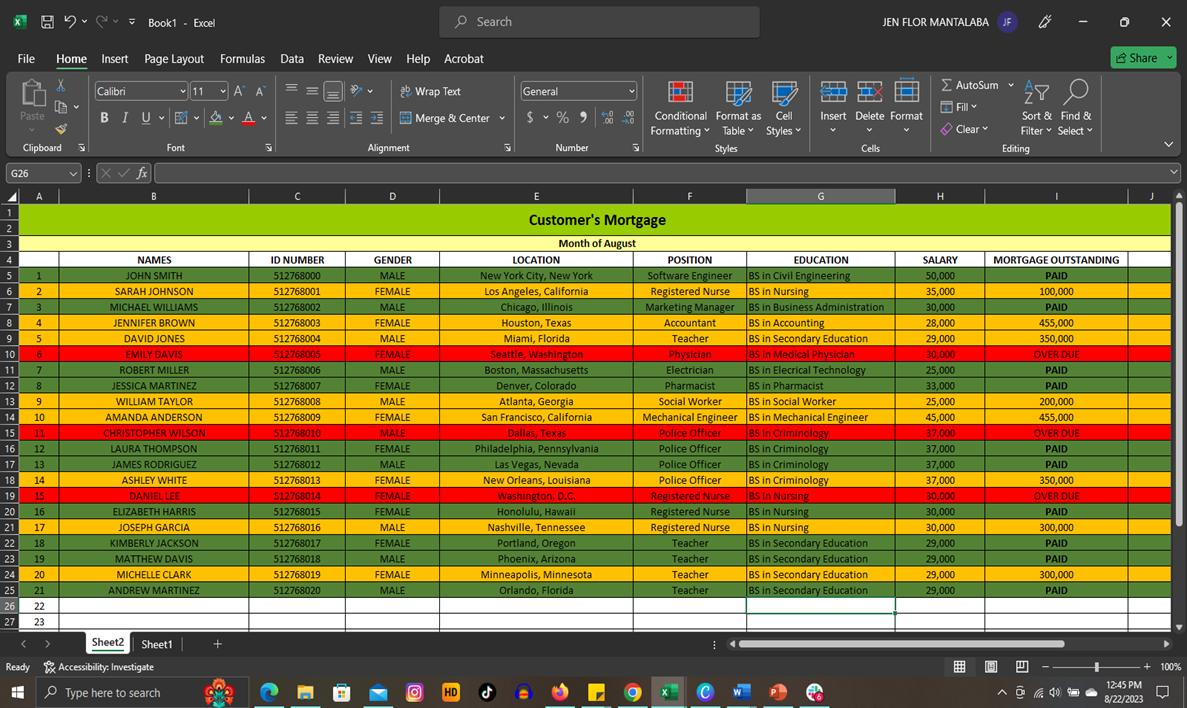
Task: Expand the General number format dropdown
Action: (631, 91)
